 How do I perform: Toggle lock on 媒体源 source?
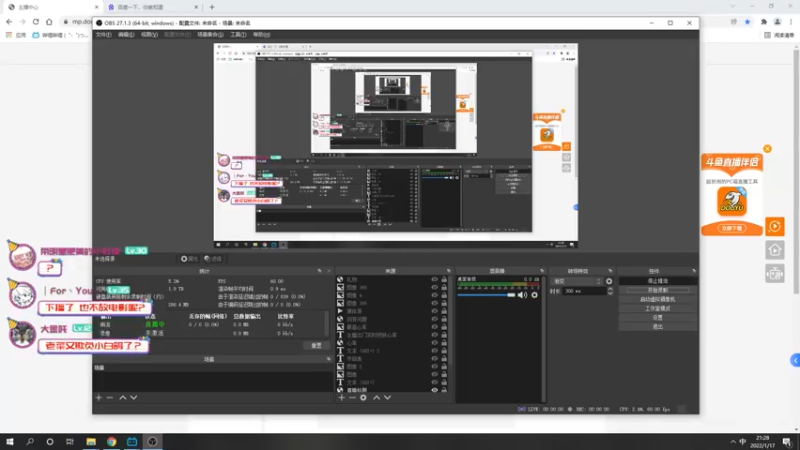tap(444, 311)
